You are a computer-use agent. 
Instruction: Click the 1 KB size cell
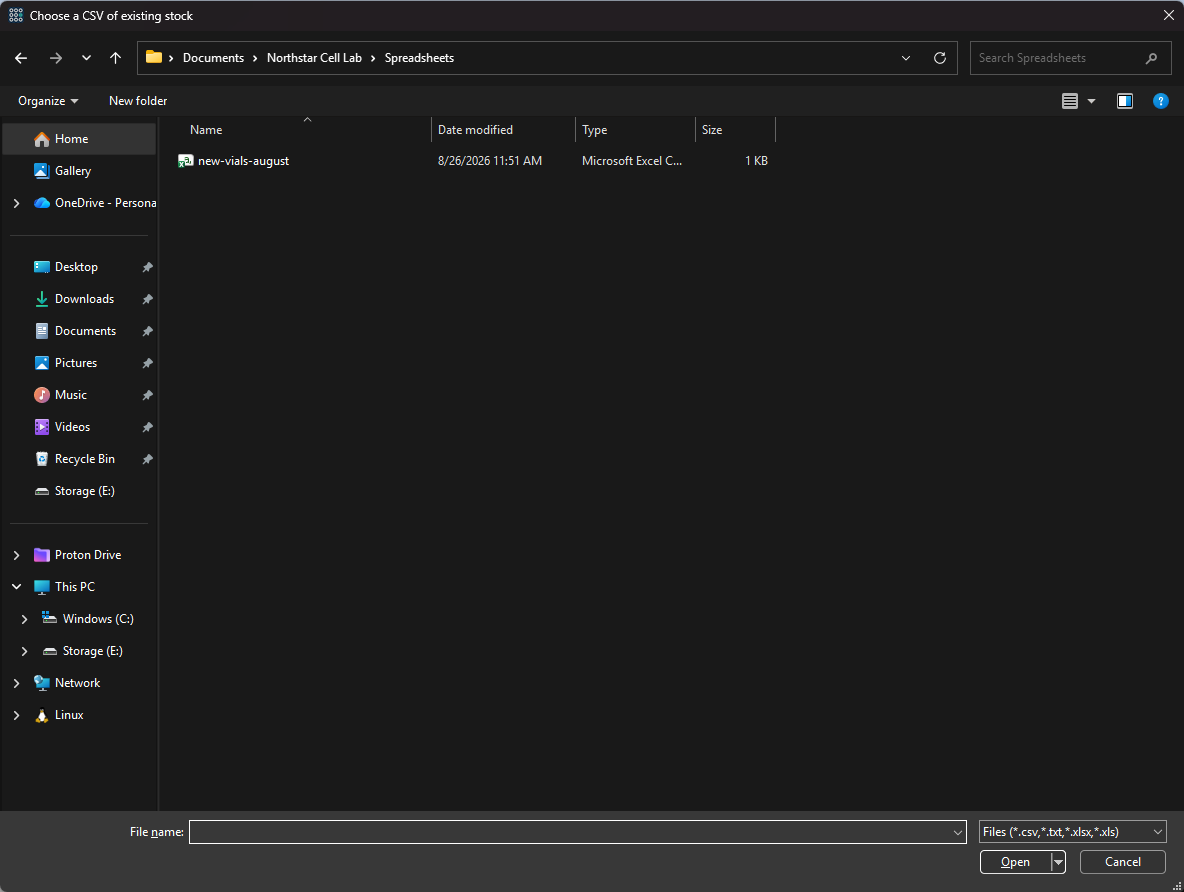coord(756,161)
